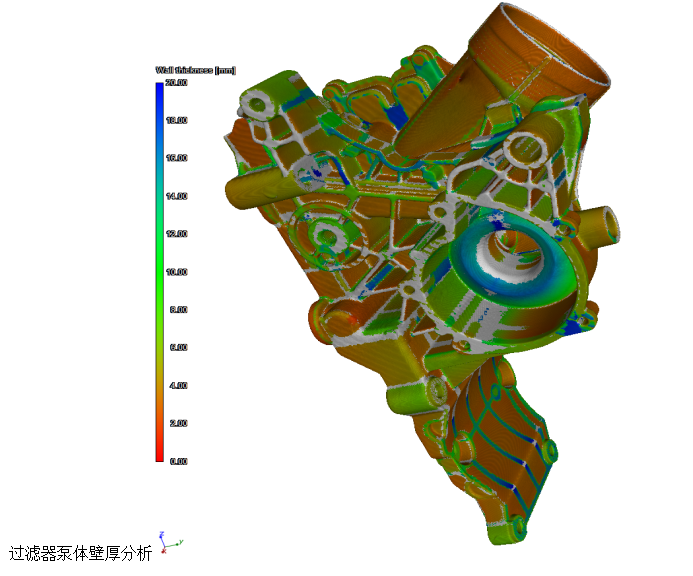The image size is (693, 576).
Task: Click the XYZ coordinate axis triad
Action: [166, 543]
